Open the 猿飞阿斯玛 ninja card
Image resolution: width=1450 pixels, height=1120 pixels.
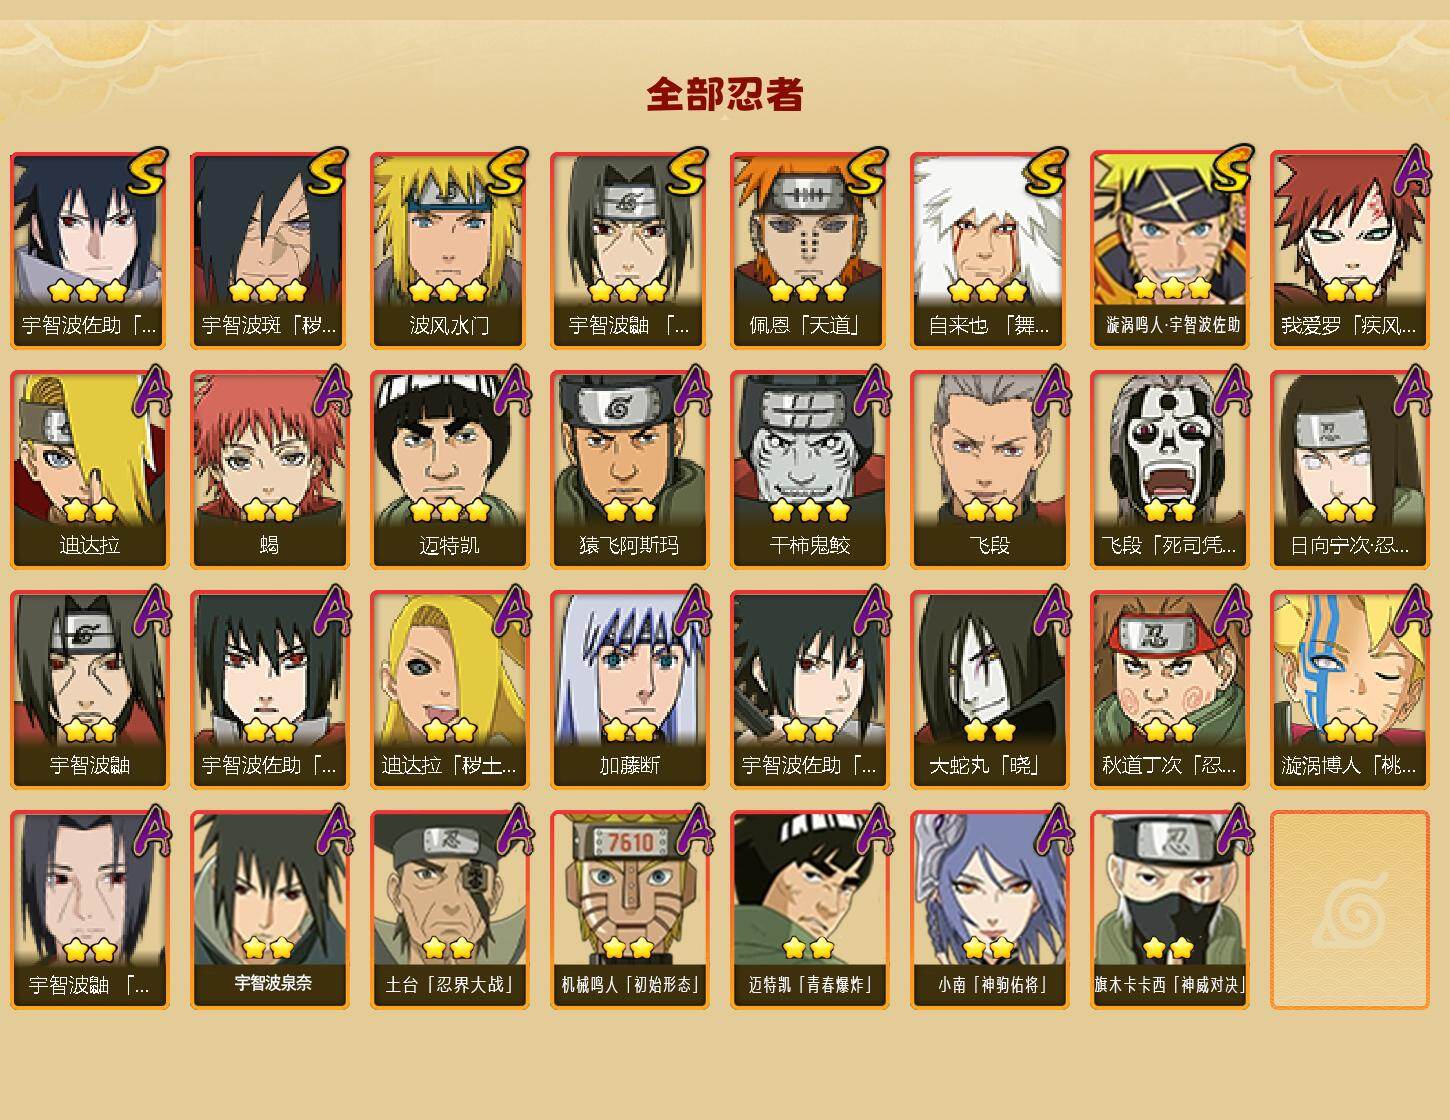[629, 470]
